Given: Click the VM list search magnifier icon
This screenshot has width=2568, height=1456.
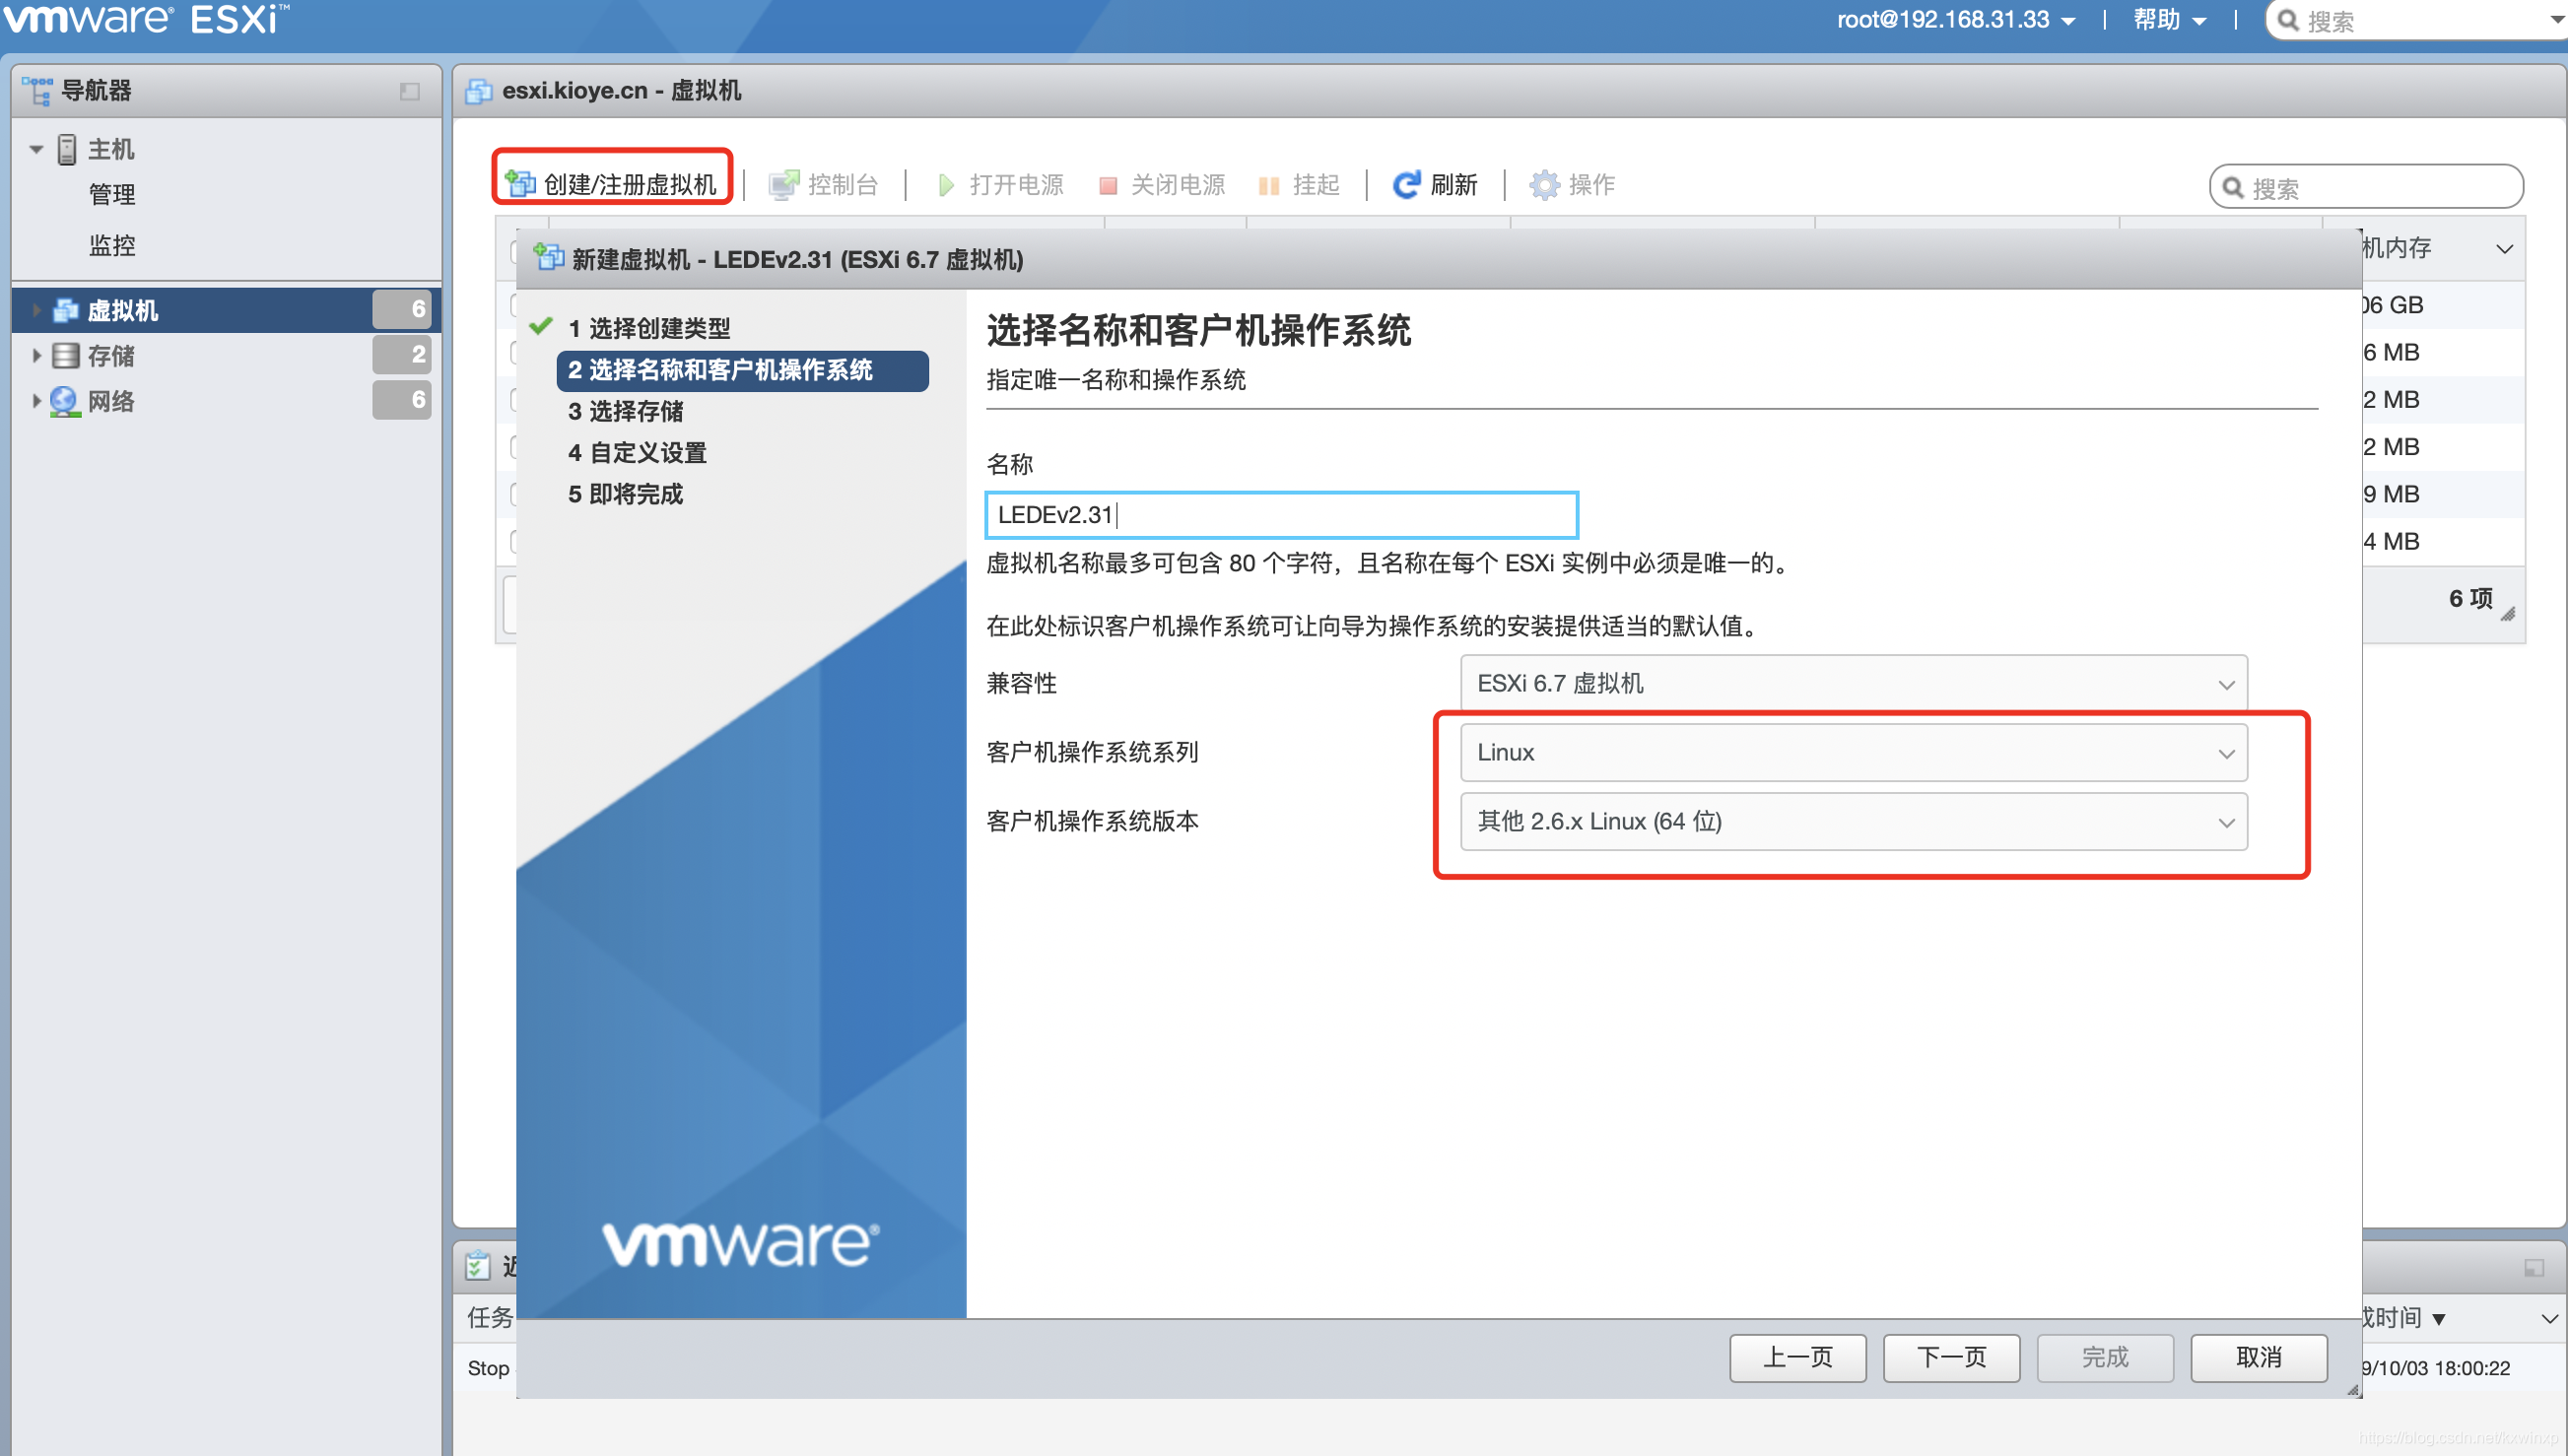Looking at the screenshot, I should tap(2232, 188).
